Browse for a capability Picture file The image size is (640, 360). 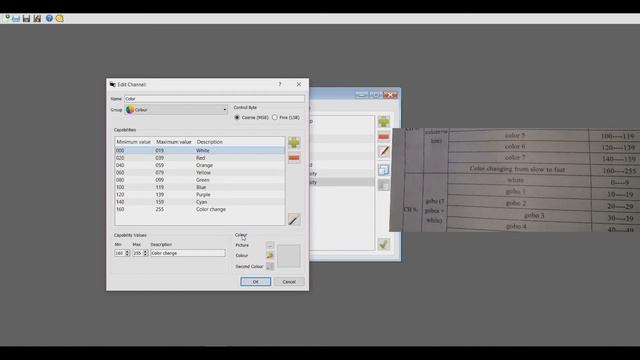point(269,245)
